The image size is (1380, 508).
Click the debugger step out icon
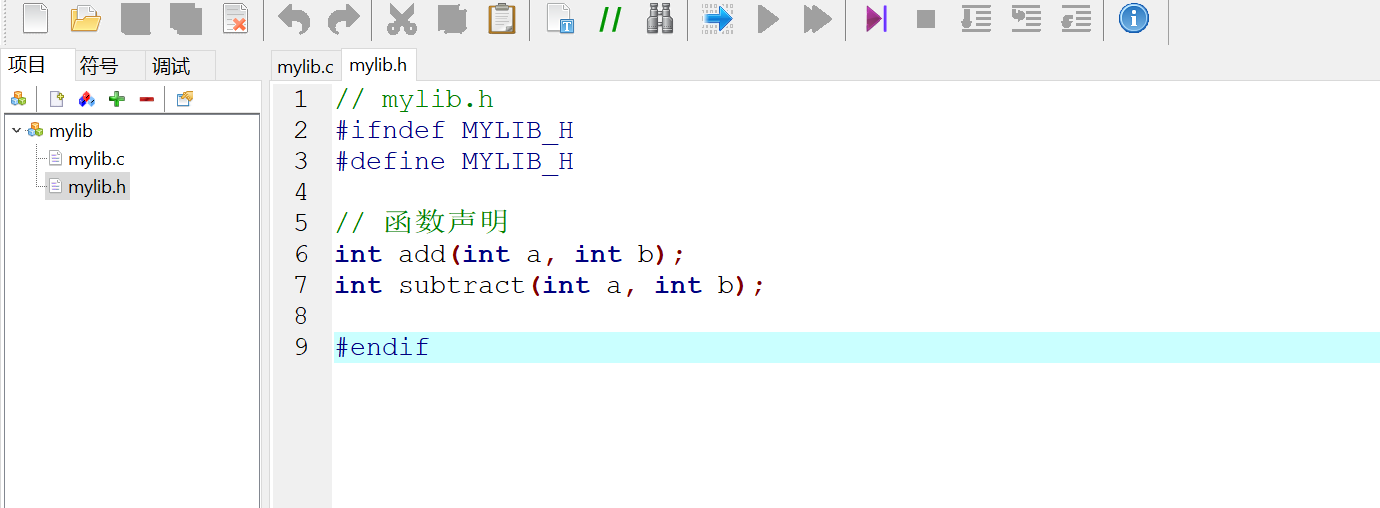pos(1076,18)
